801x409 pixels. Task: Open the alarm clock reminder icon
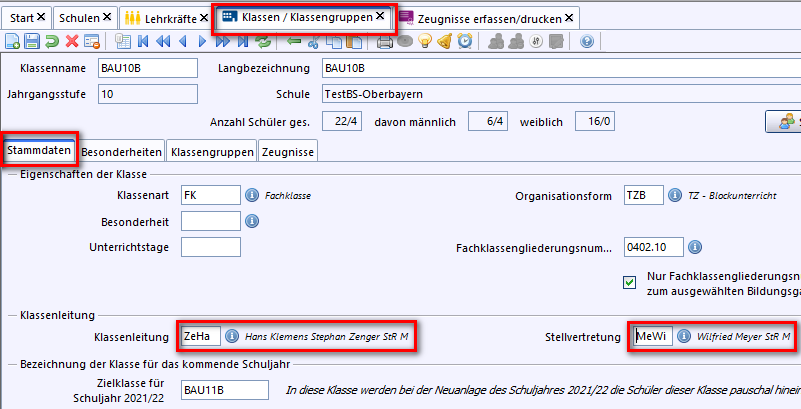[464, 41]
